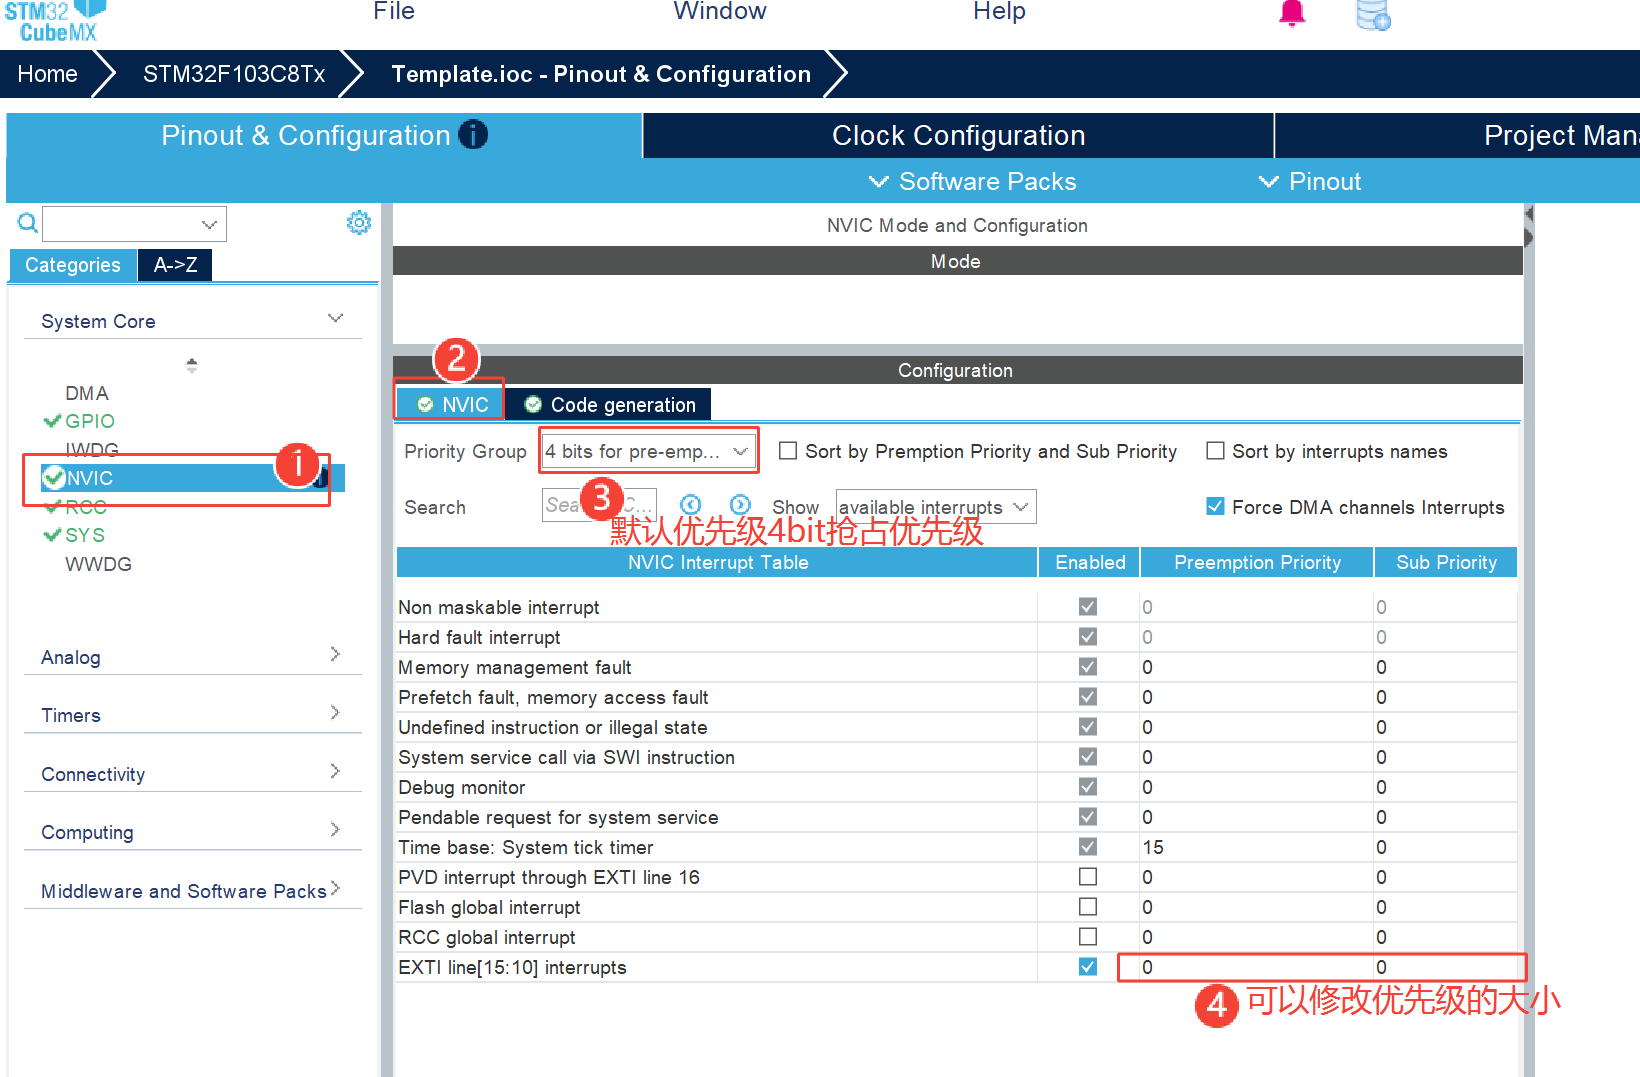Switch sidebar to A->Z view
This screenshot has height=1077, width=1640.
click(175, 265)
